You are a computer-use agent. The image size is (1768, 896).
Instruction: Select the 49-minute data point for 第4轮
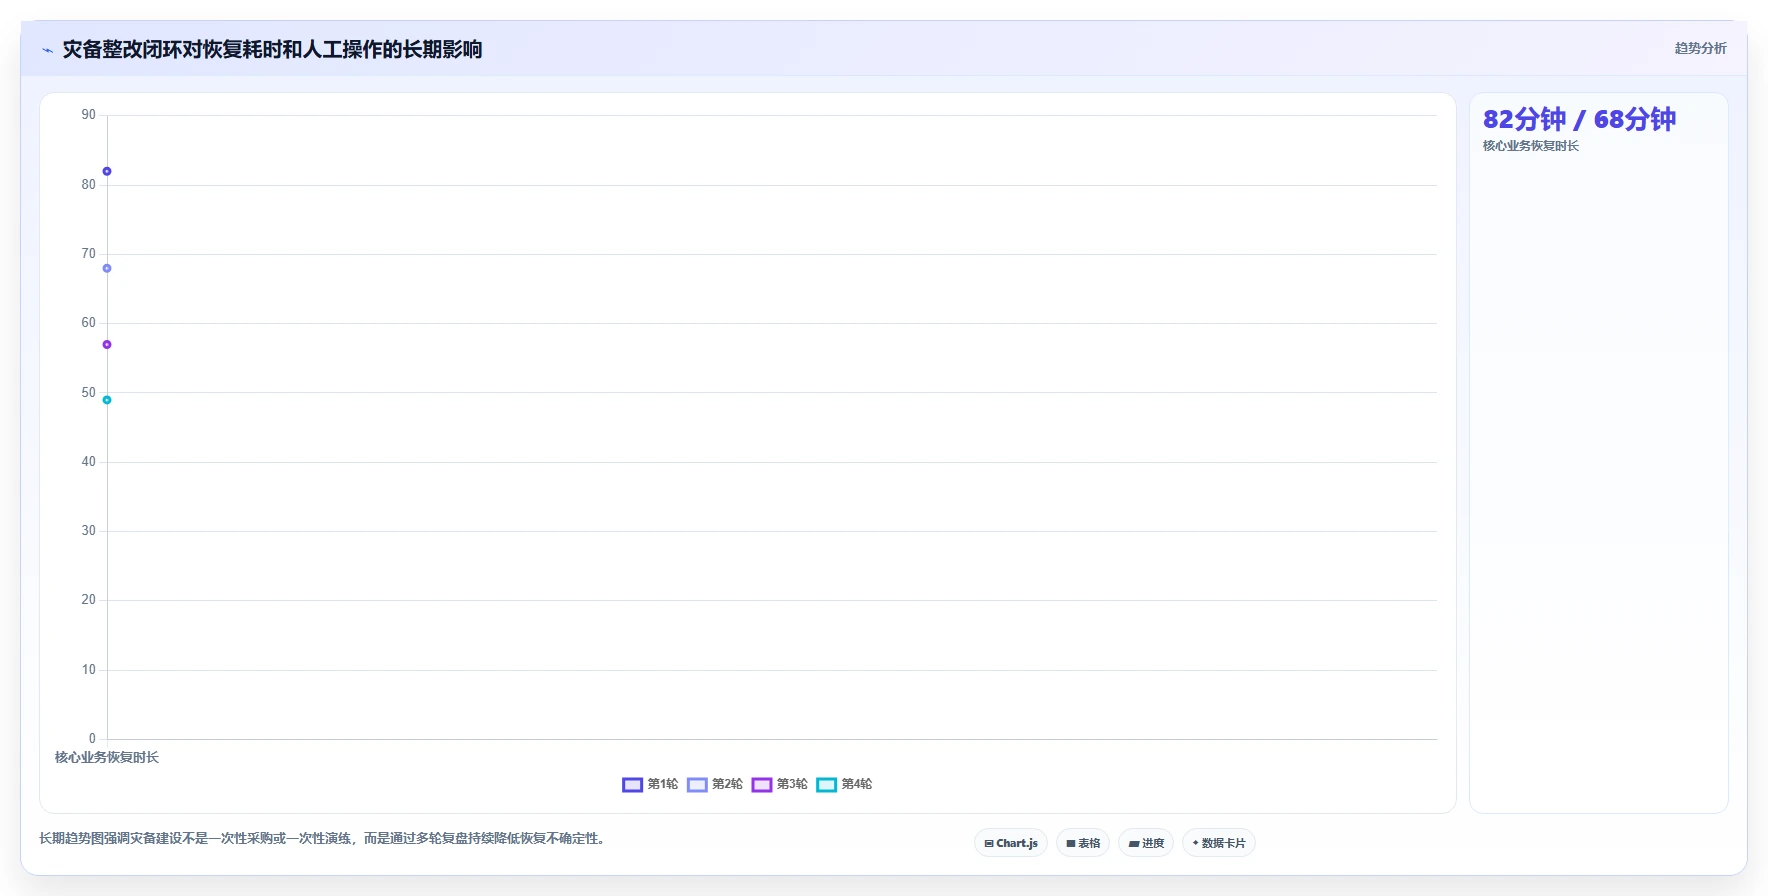coord(107,400)
